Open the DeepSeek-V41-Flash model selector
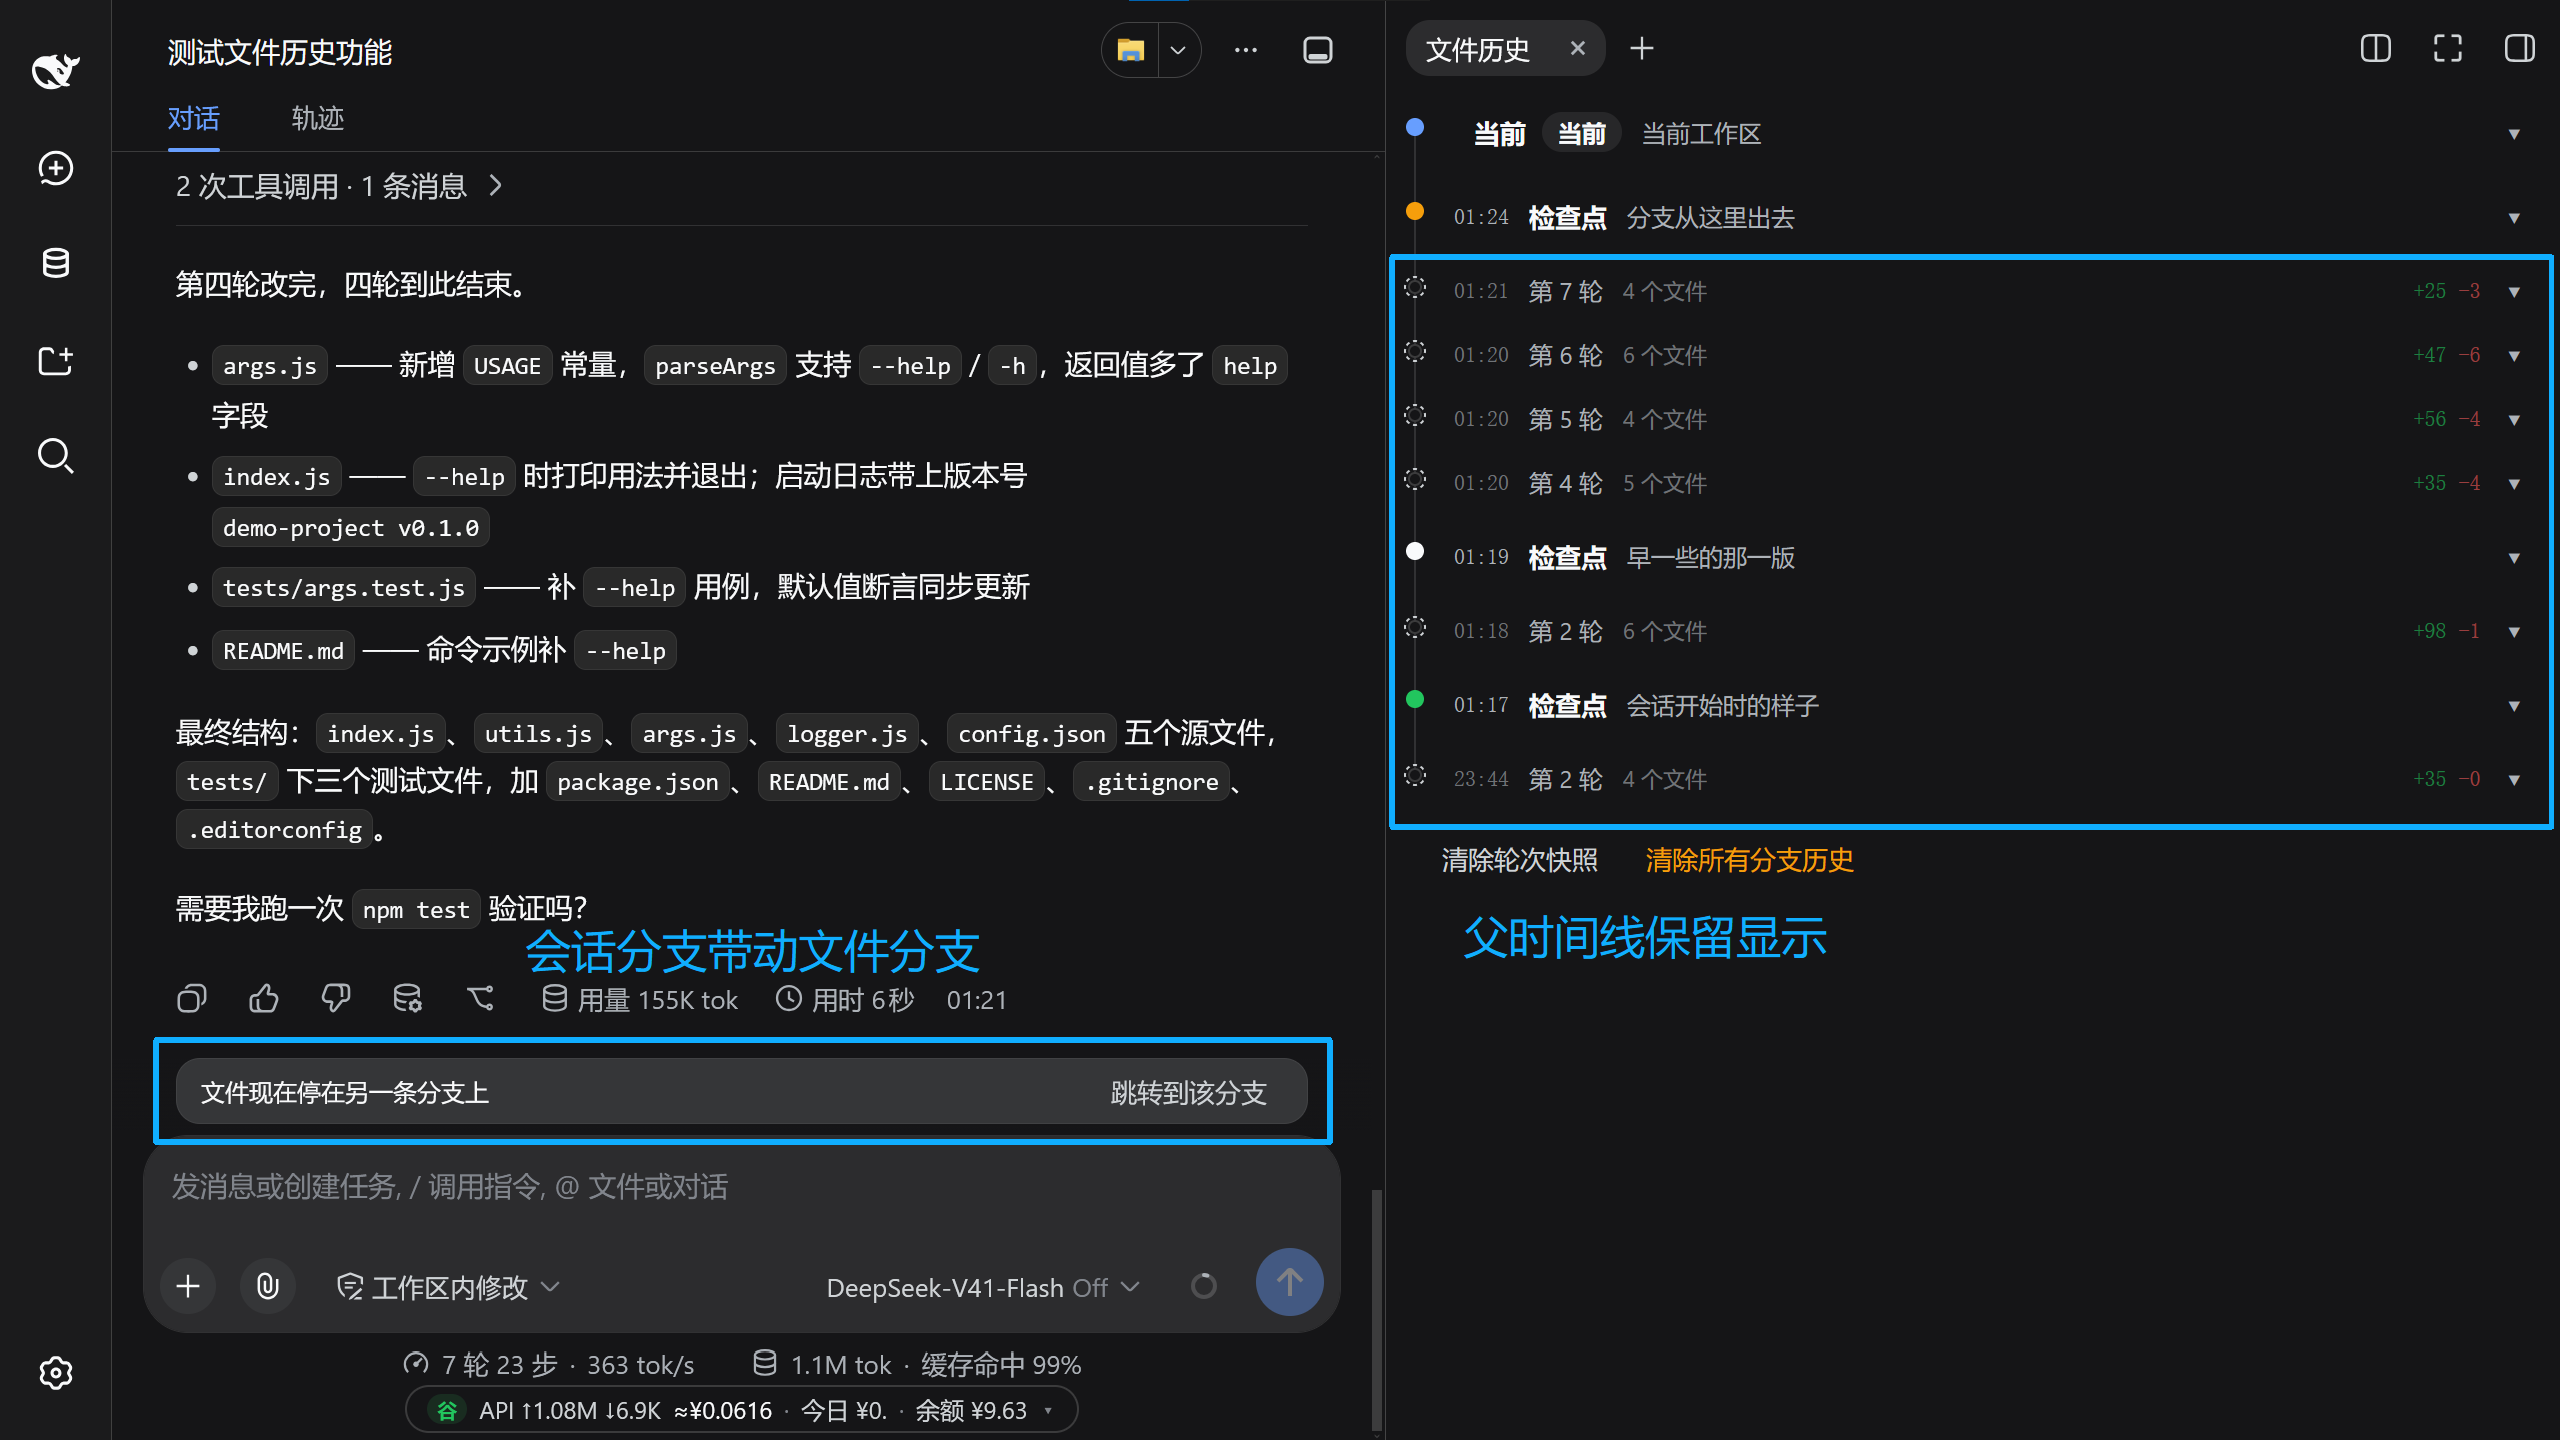The image size is (2560, 1440). (x=983, y=1287)
